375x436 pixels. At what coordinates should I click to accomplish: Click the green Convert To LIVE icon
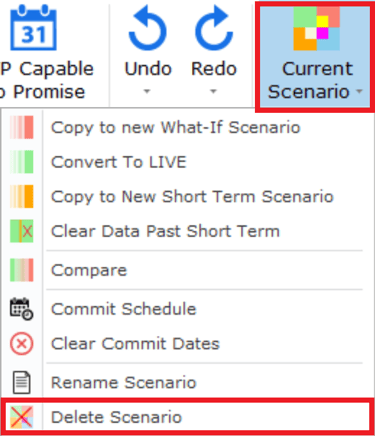point(22,162)
